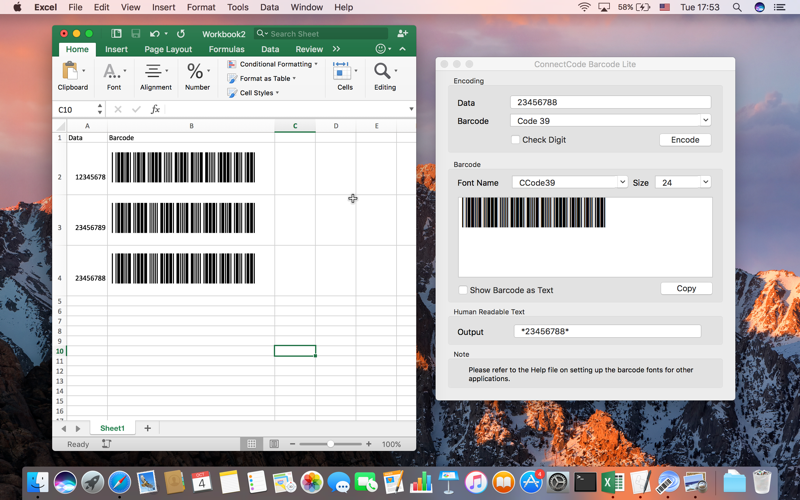Click the Insert Function fx icon
Viewport: 800px width, 500px height.
(x=156, y=109)
